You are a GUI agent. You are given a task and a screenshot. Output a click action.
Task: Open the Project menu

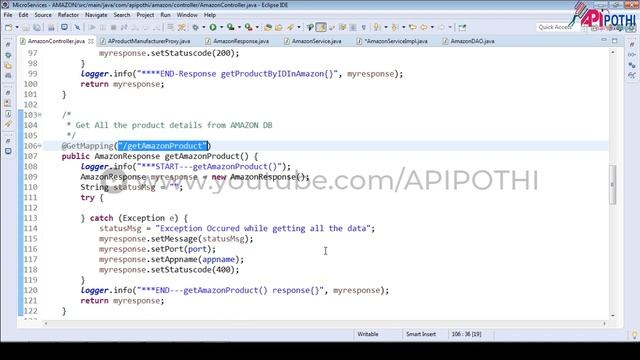(145, 15)
